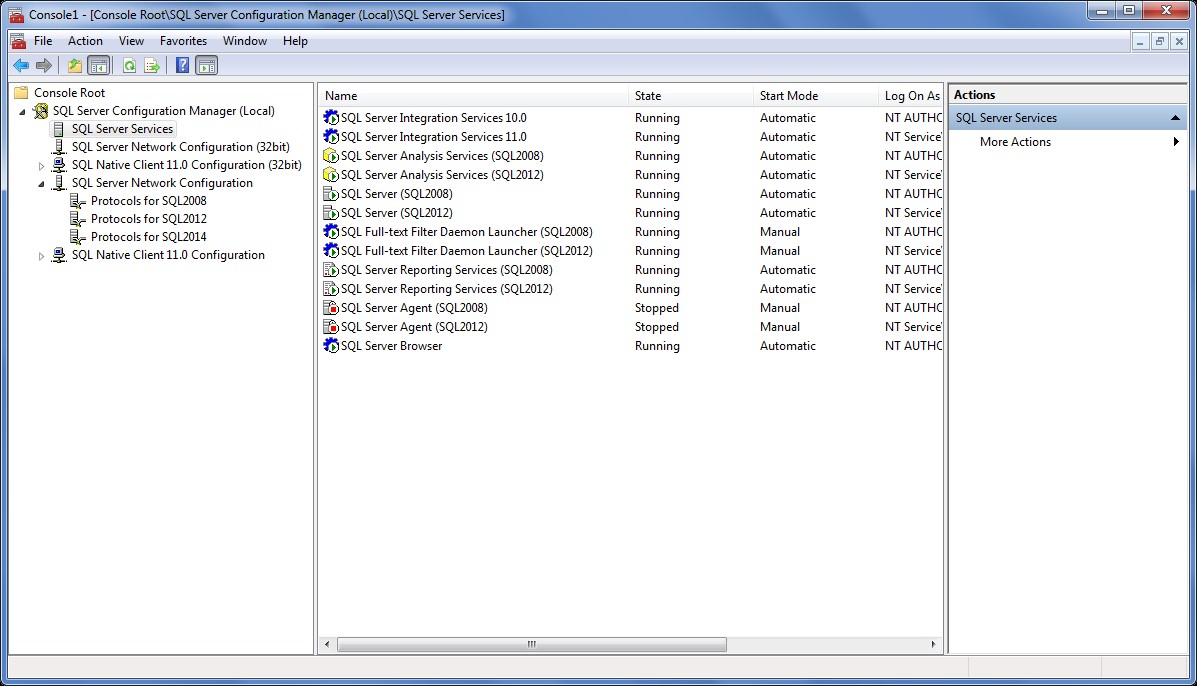
Task: Expand SQL Native Client 11.0 Configuration (32bit)
Action: (42, 166)
